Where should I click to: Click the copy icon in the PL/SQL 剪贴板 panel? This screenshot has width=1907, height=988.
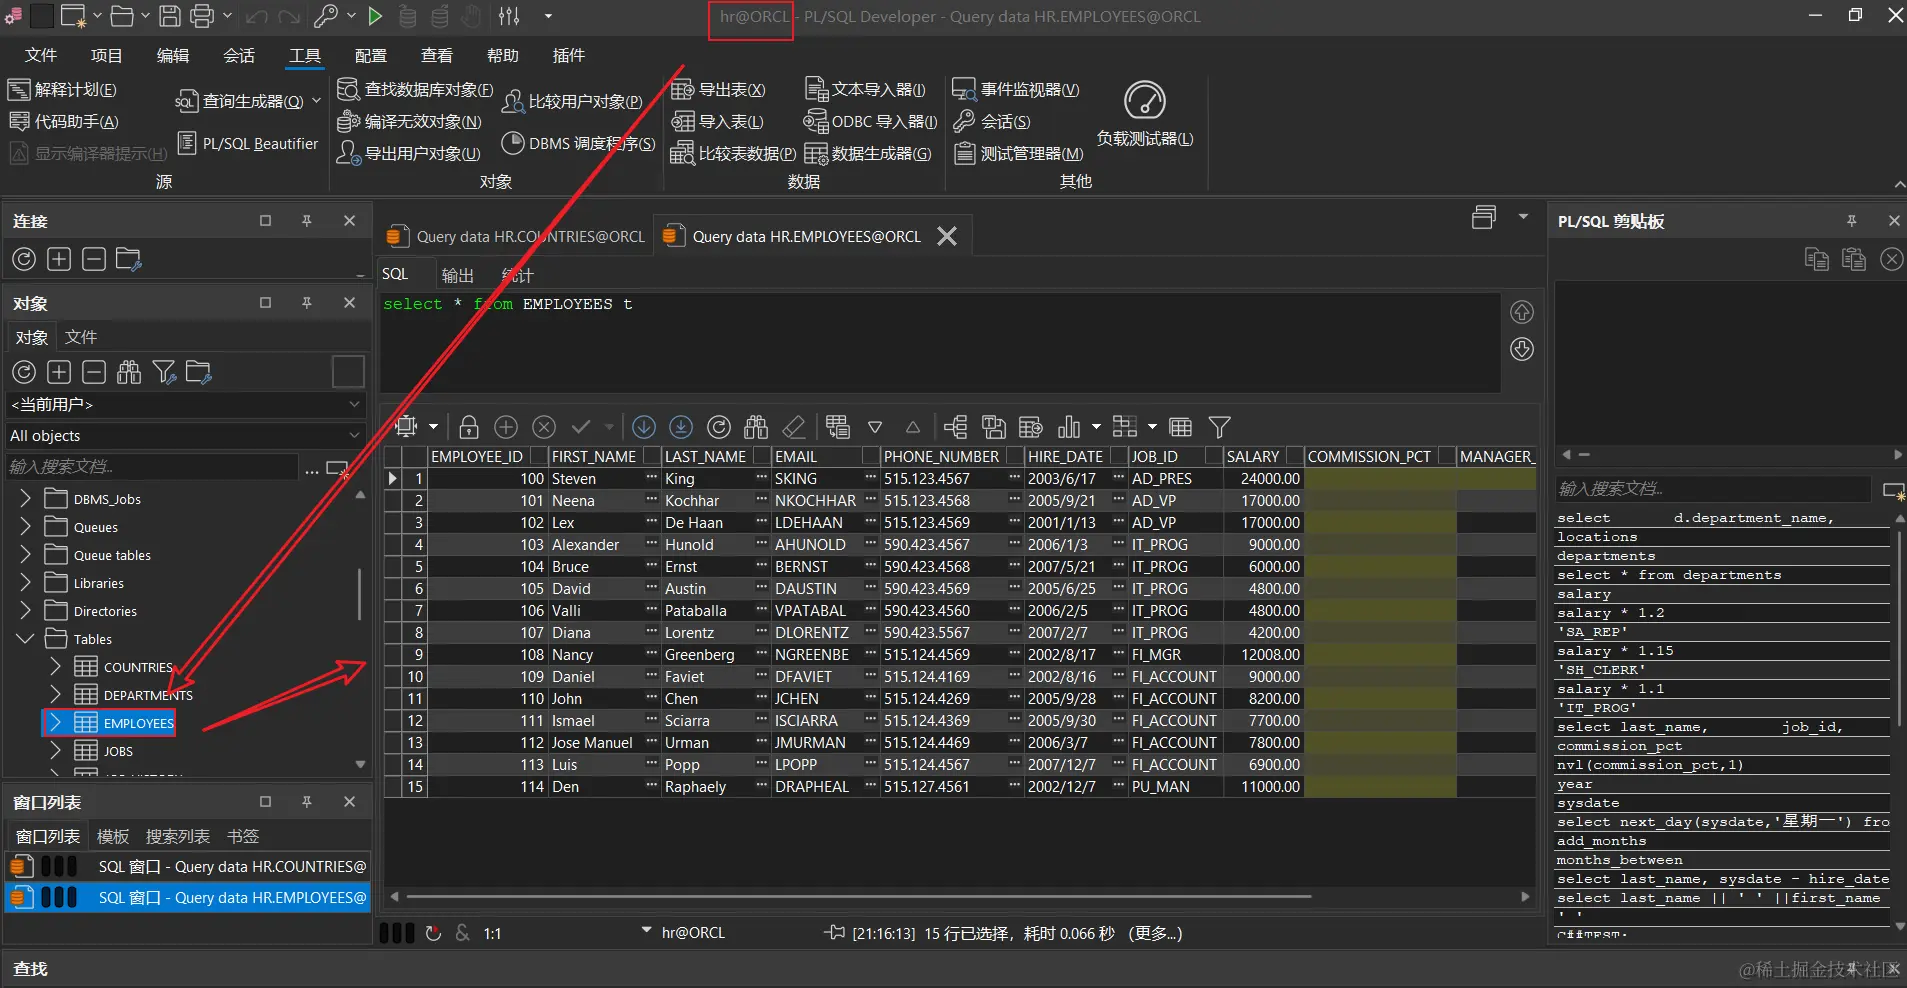click(x=1817, y=259)
